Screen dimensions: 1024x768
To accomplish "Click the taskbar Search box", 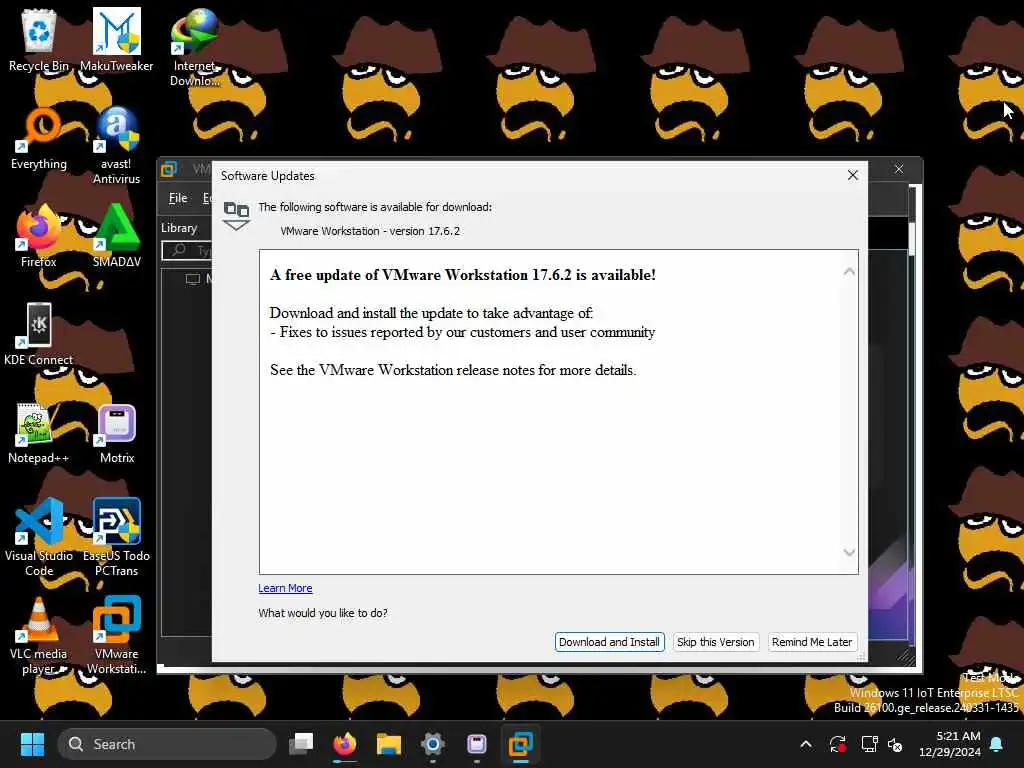I will 167,744.
